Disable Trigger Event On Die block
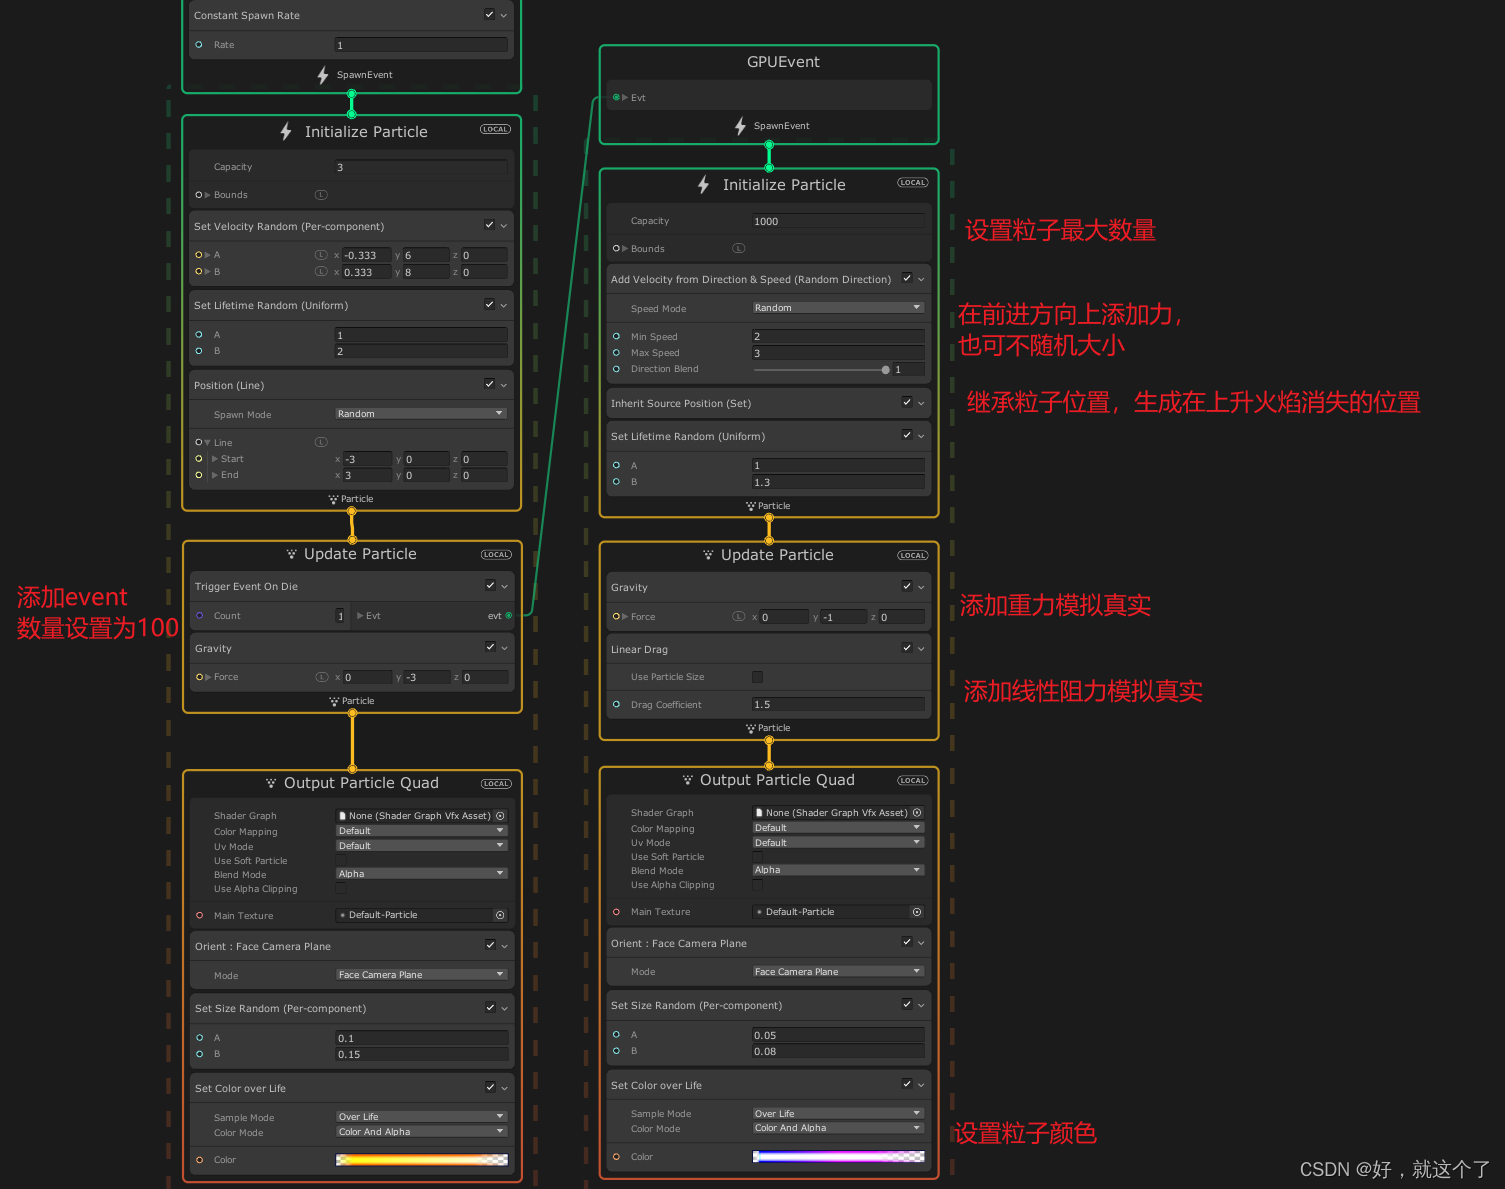Viewport: 1505px width, 1189px height. pos(490,585)
